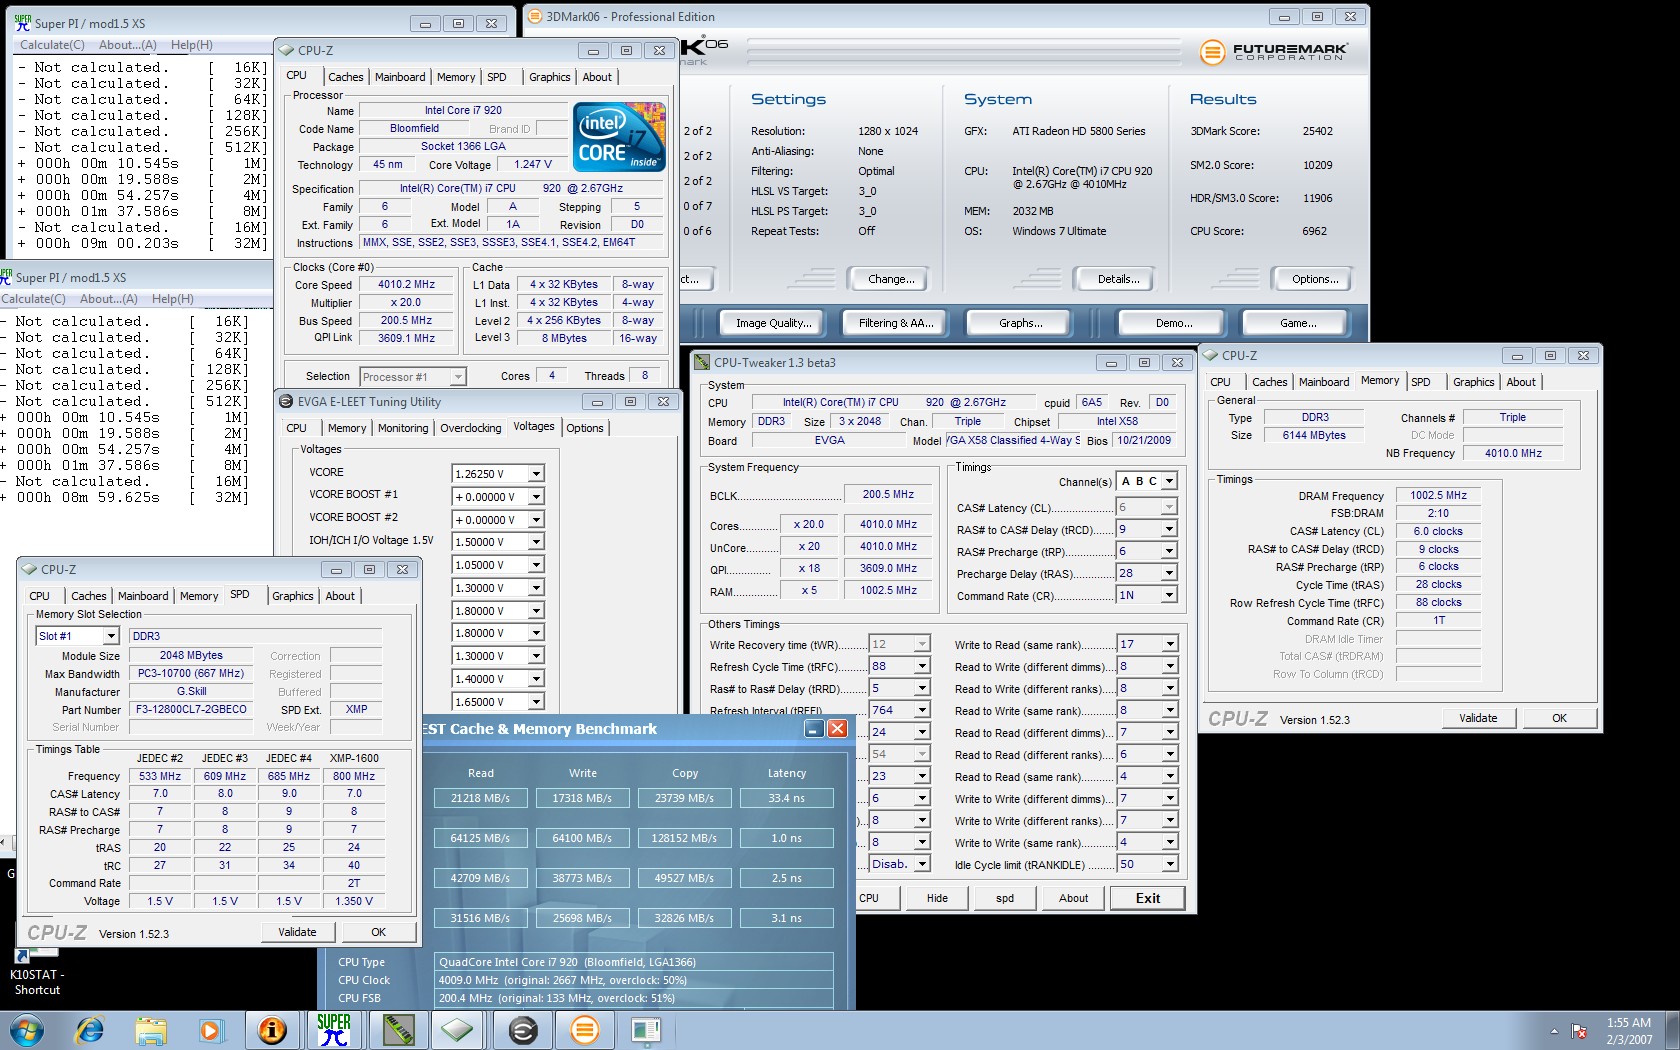Open RAS# to CAS# Delay (tRCD) dropdown
This screenshot has height=1050, width=1680.
[1169, 529]
